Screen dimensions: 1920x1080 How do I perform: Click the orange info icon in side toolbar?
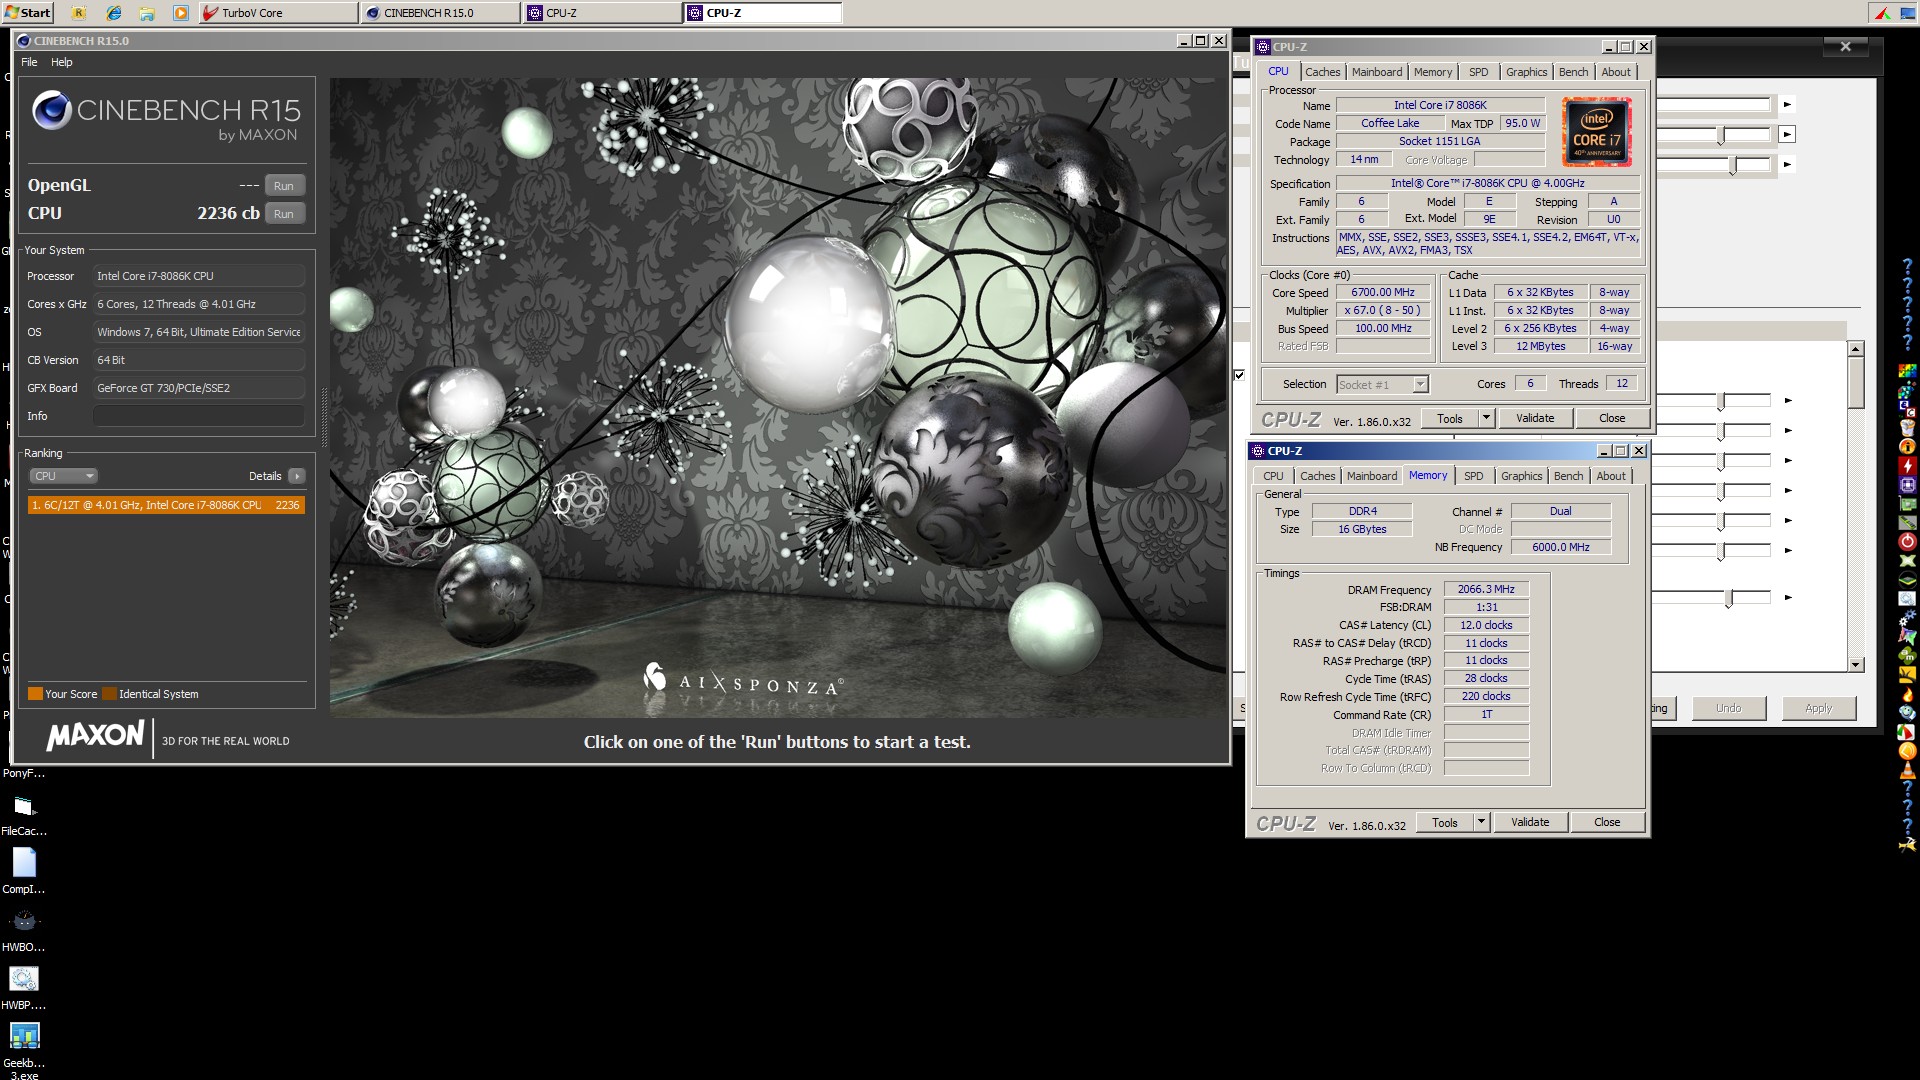coord(1907,447)
